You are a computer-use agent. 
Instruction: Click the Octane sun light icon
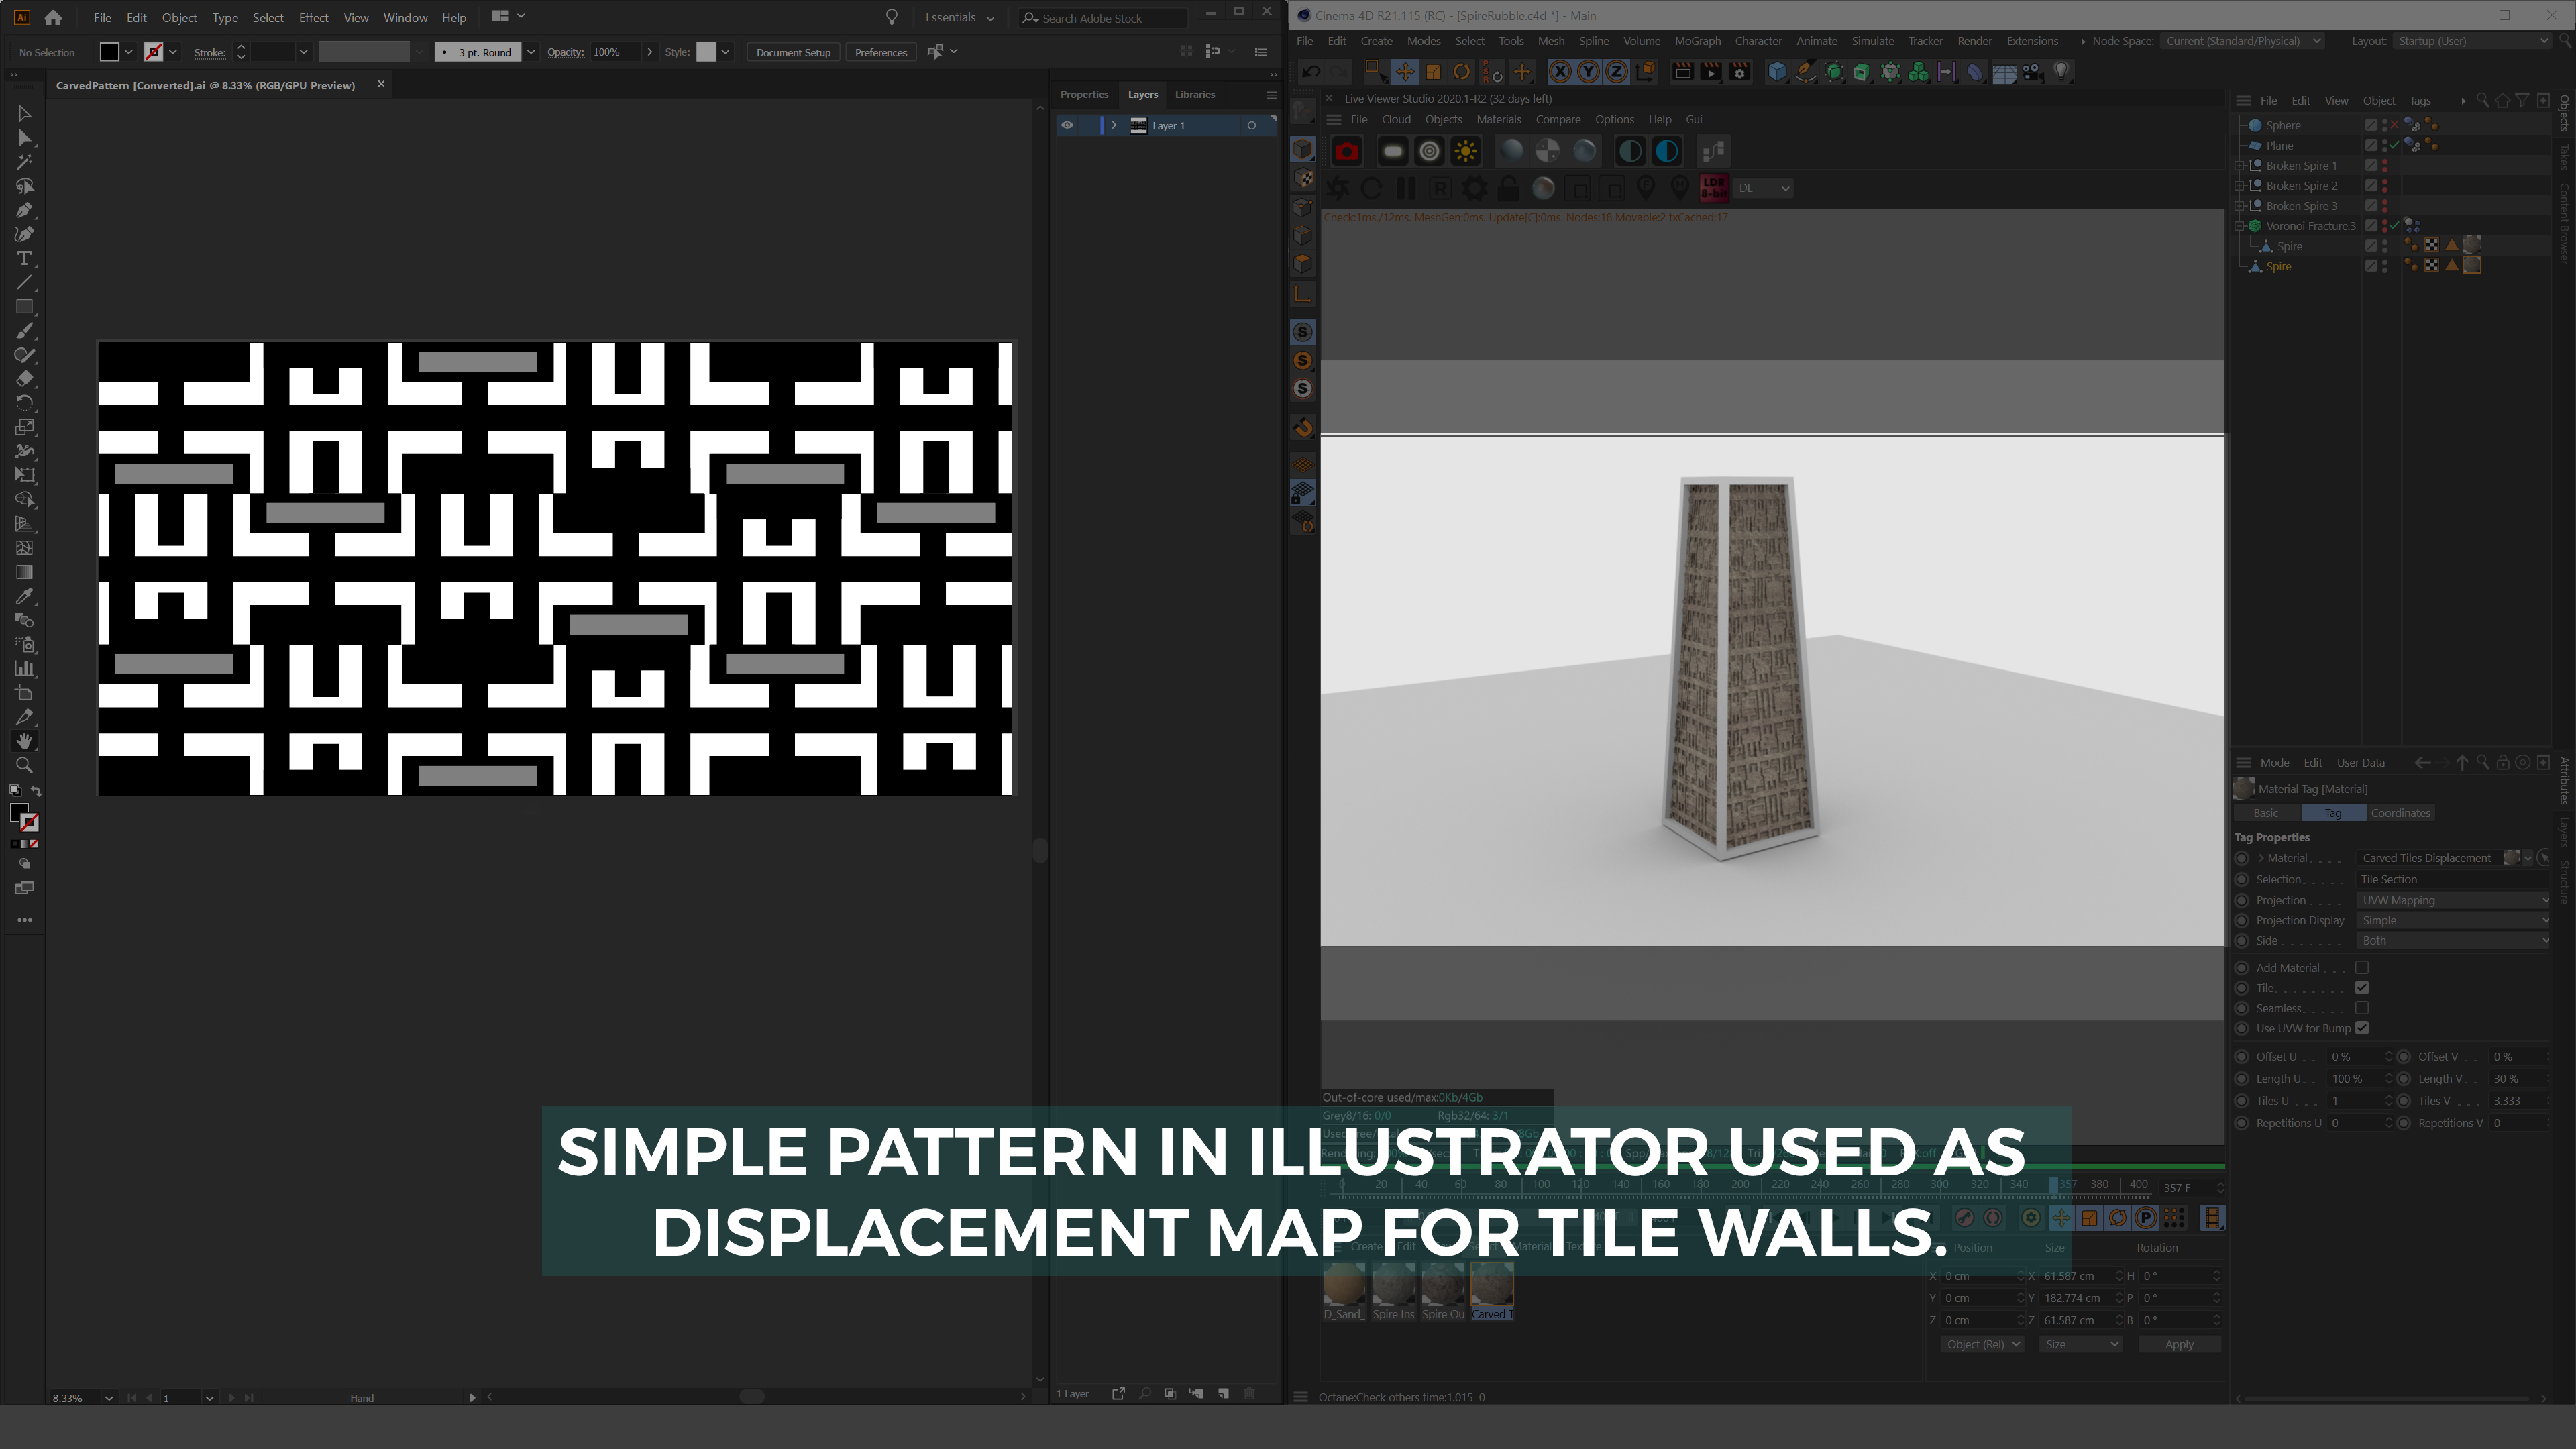point(1466,152)
